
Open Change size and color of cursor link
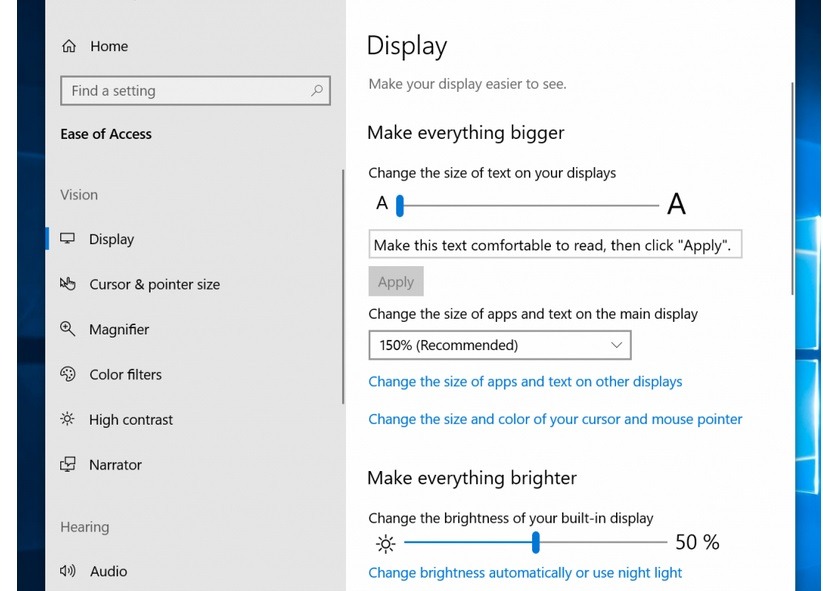click(x=555, y=419)
